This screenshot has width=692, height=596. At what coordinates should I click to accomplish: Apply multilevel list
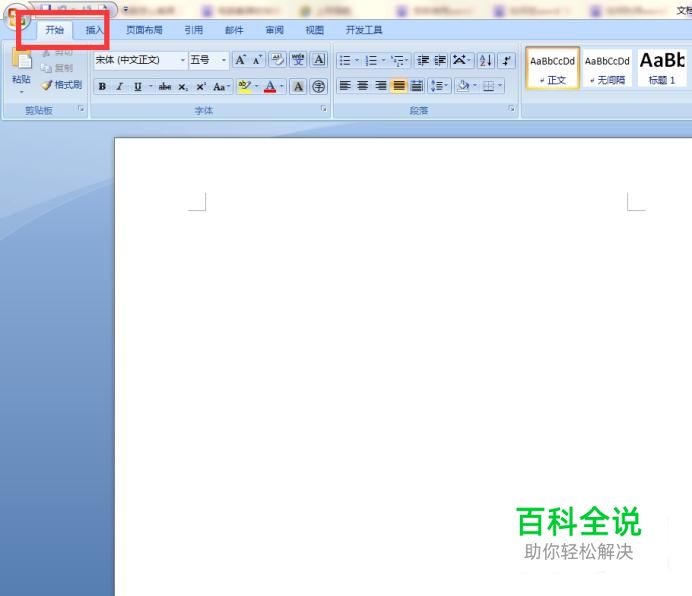coord(399,60)
